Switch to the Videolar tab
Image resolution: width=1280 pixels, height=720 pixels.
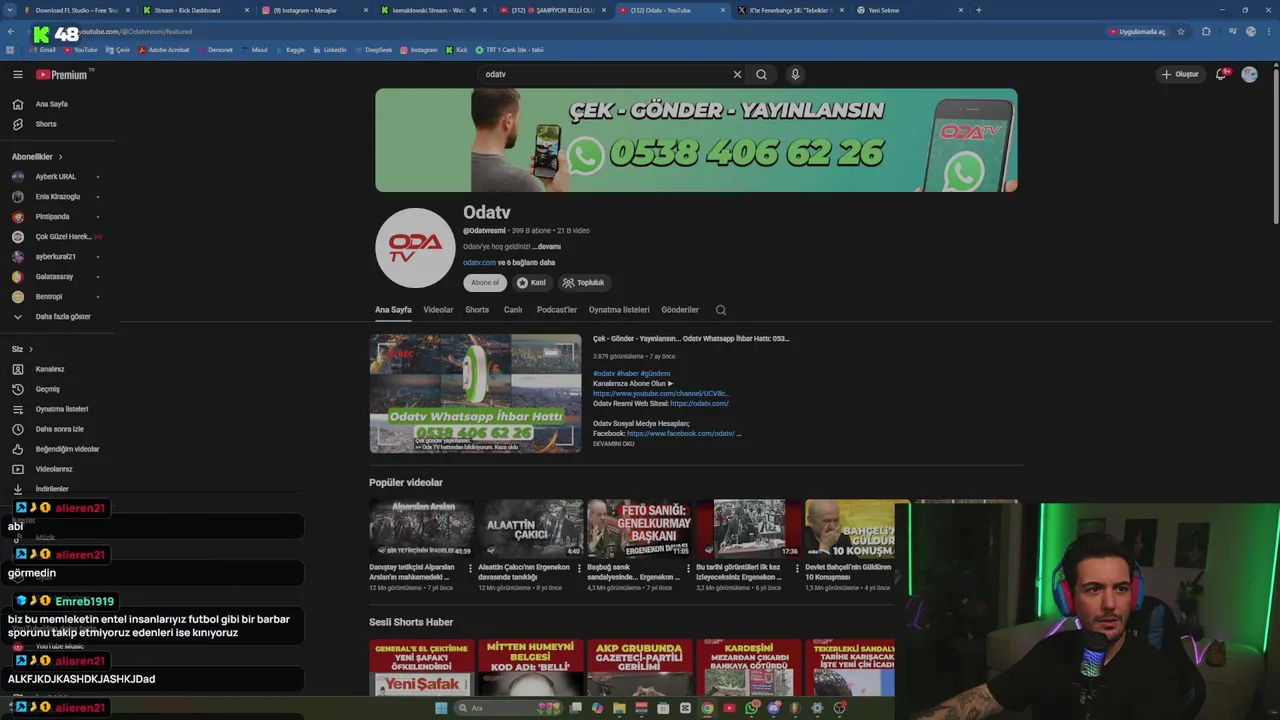[438, 310]
